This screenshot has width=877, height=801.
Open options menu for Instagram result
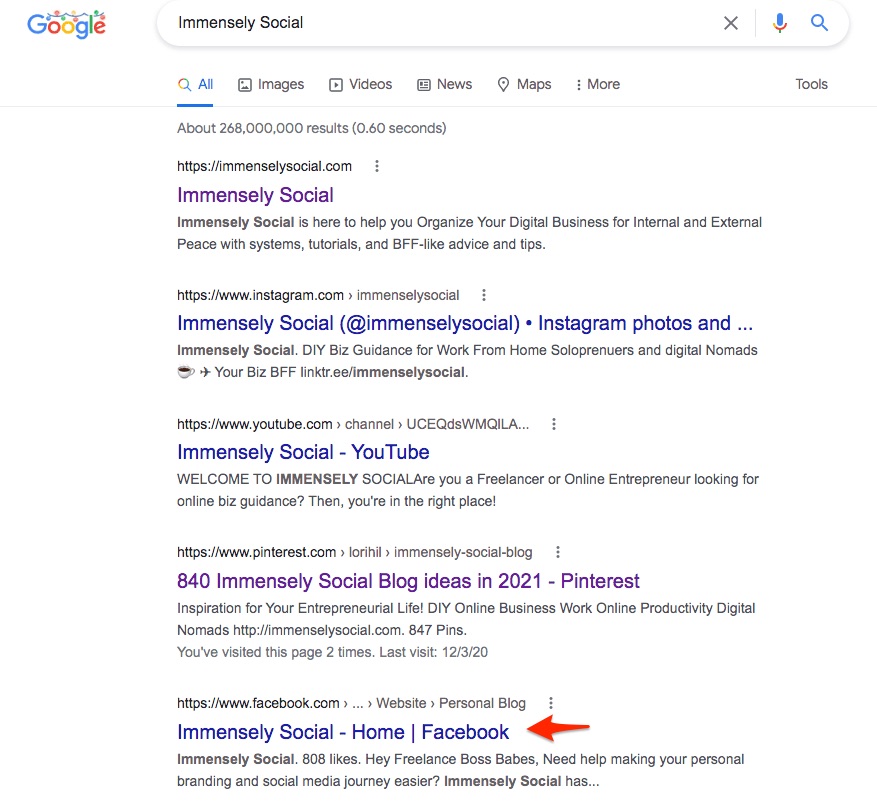click(x=484, y=295)
